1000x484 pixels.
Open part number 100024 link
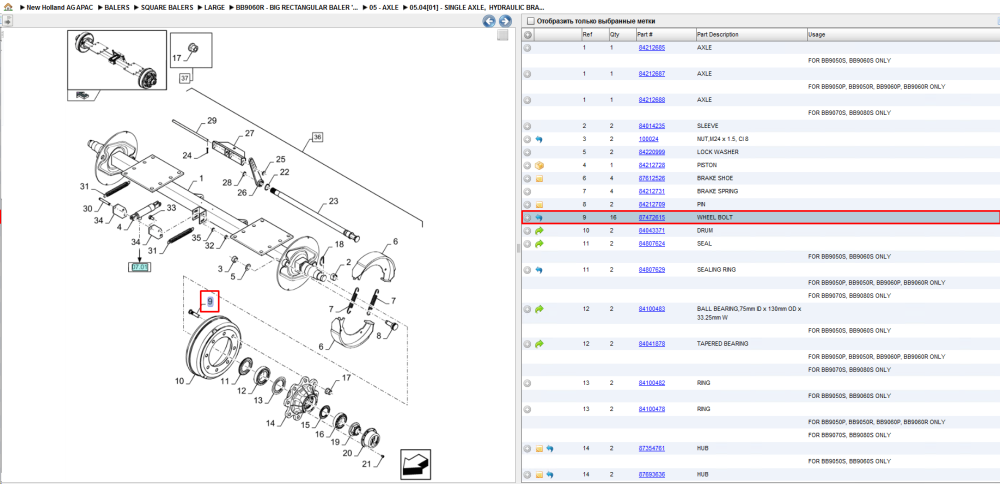coord(649,139)
